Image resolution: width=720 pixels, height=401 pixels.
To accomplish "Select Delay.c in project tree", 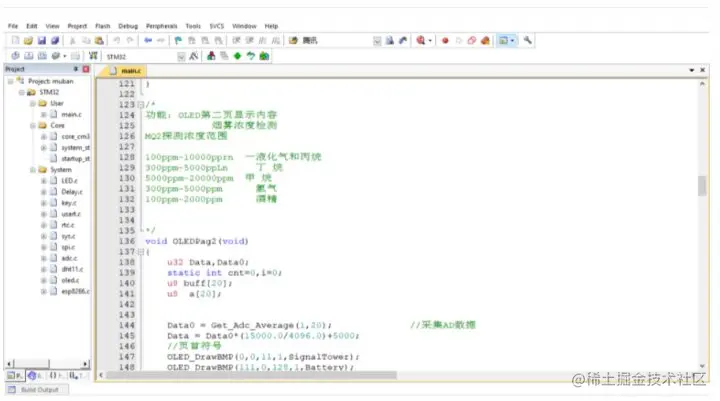I will tap(72, 192).
